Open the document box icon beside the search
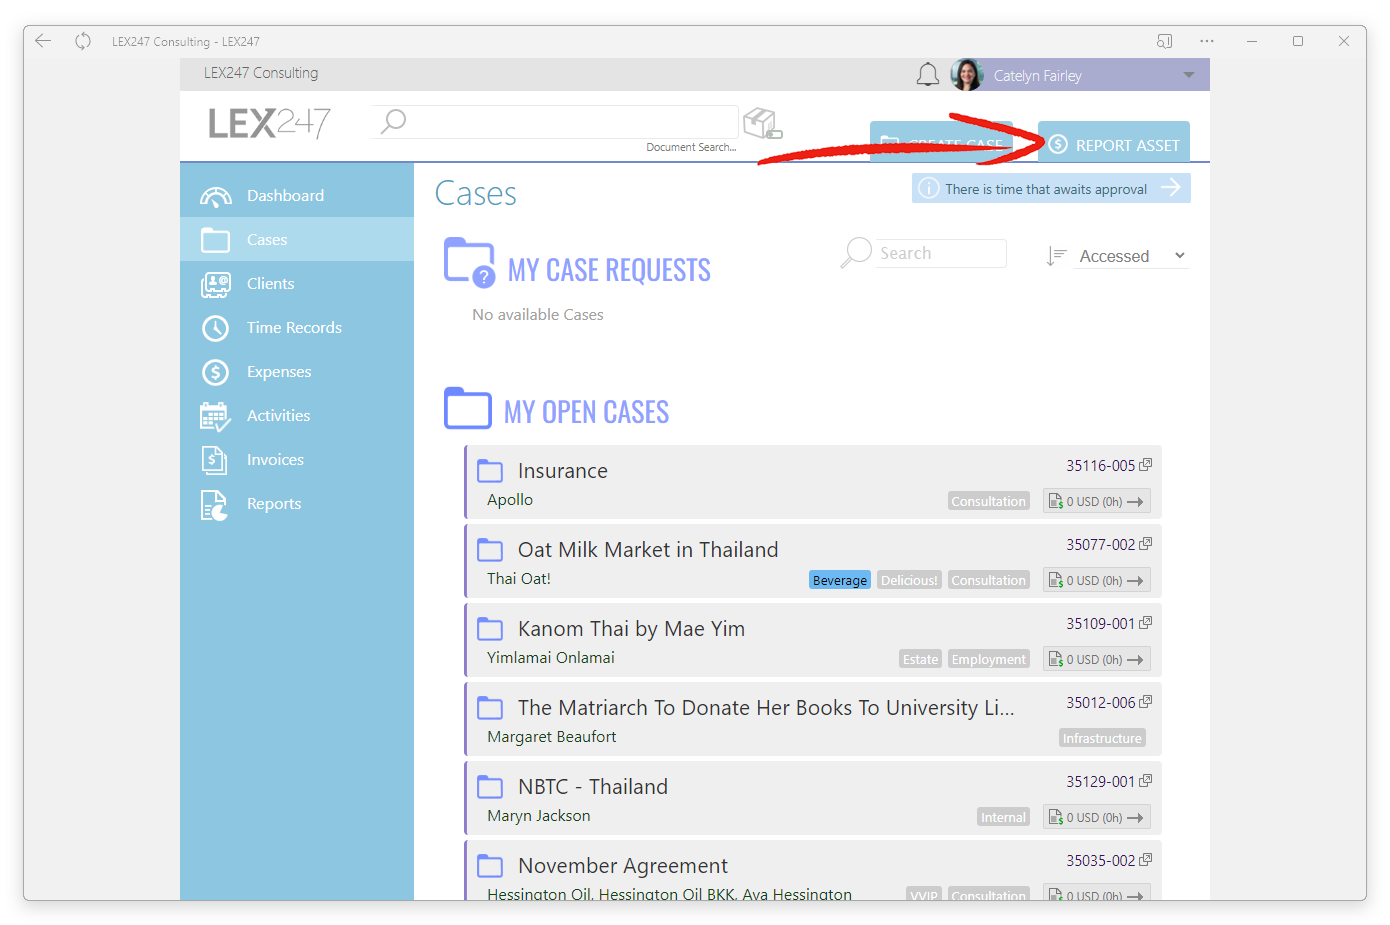Screen dimensions: 1390x925 762,123
